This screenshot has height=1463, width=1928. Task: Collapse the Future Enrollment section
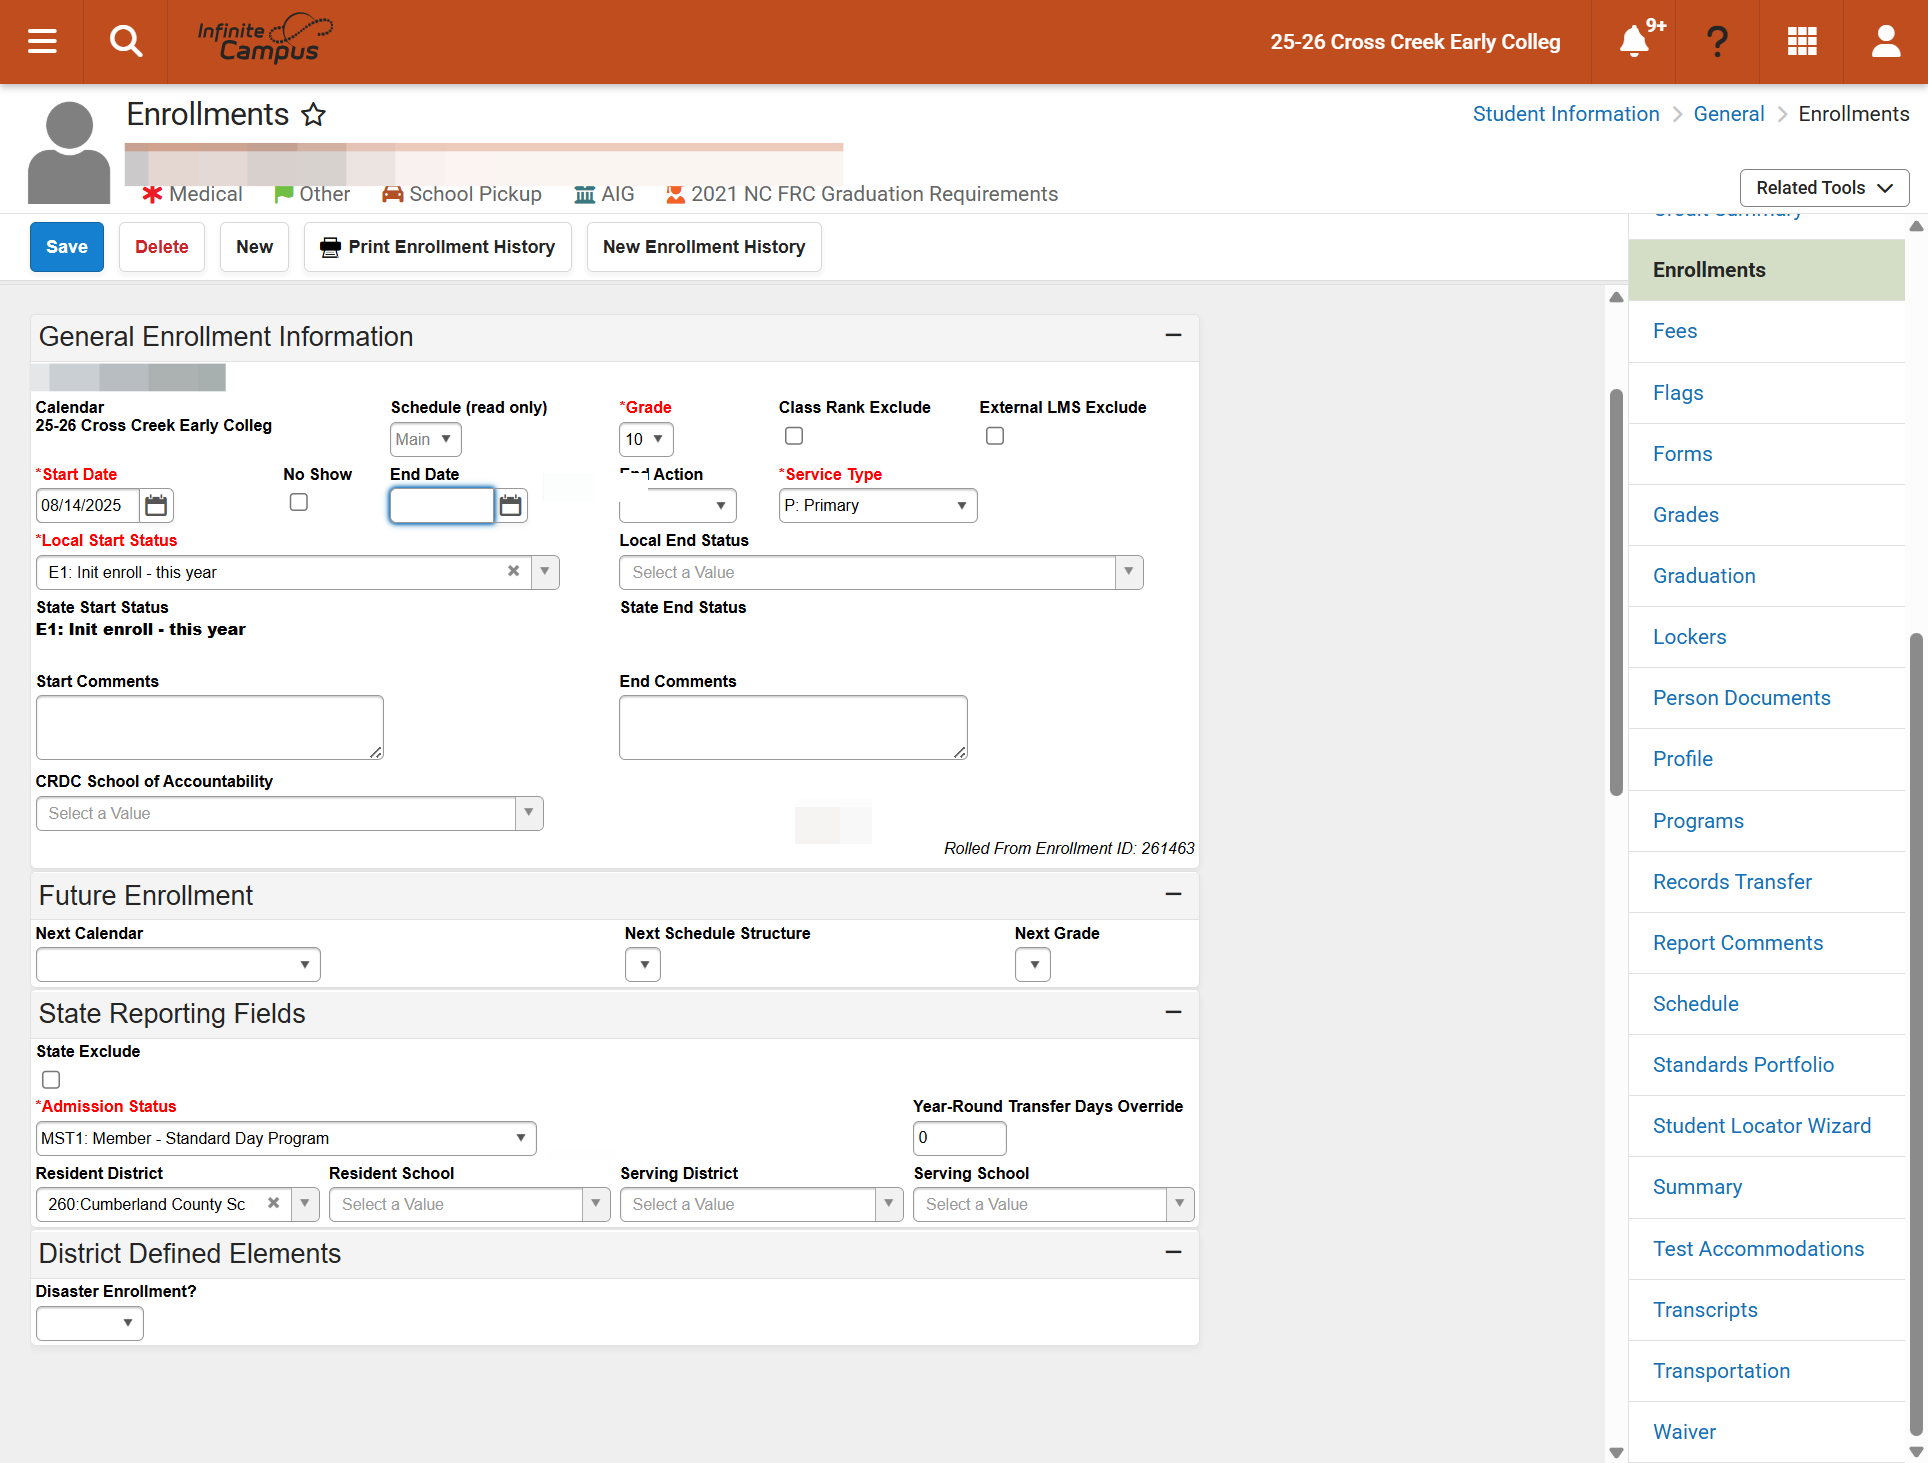point(1174,894)
